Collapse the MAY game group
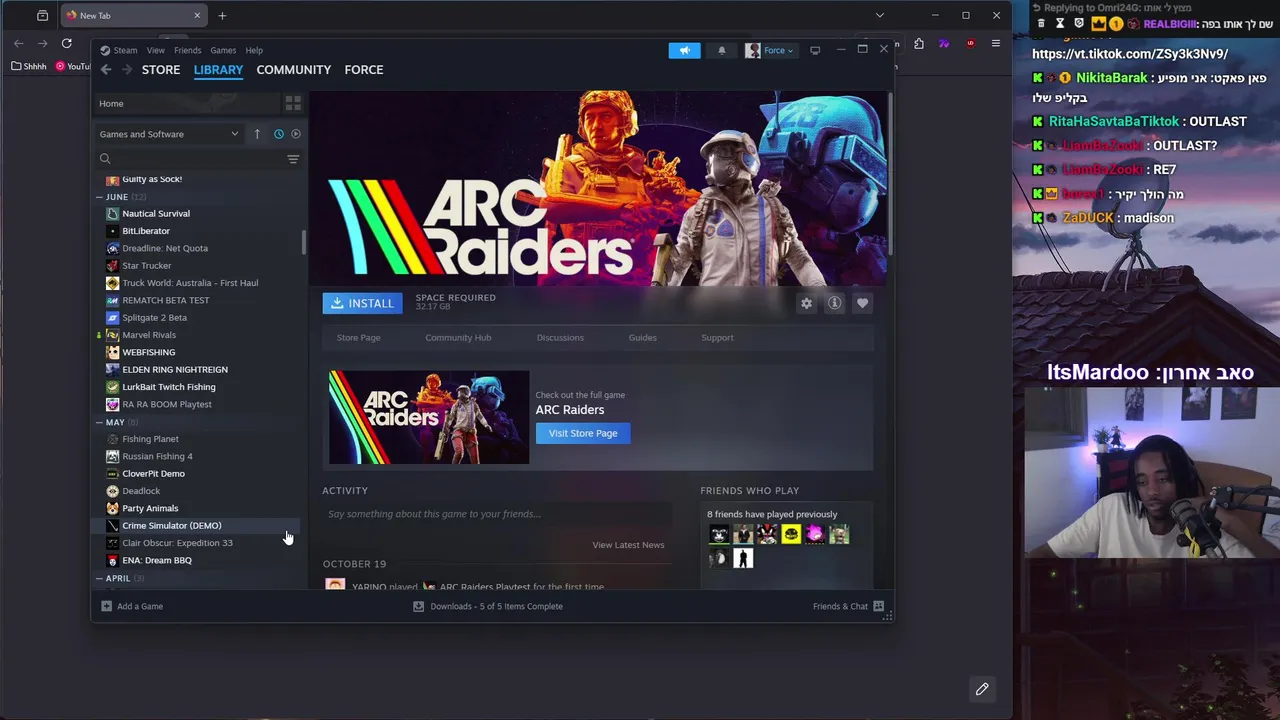The height and width of the screenshot is (720, 1280). (99, 422)
